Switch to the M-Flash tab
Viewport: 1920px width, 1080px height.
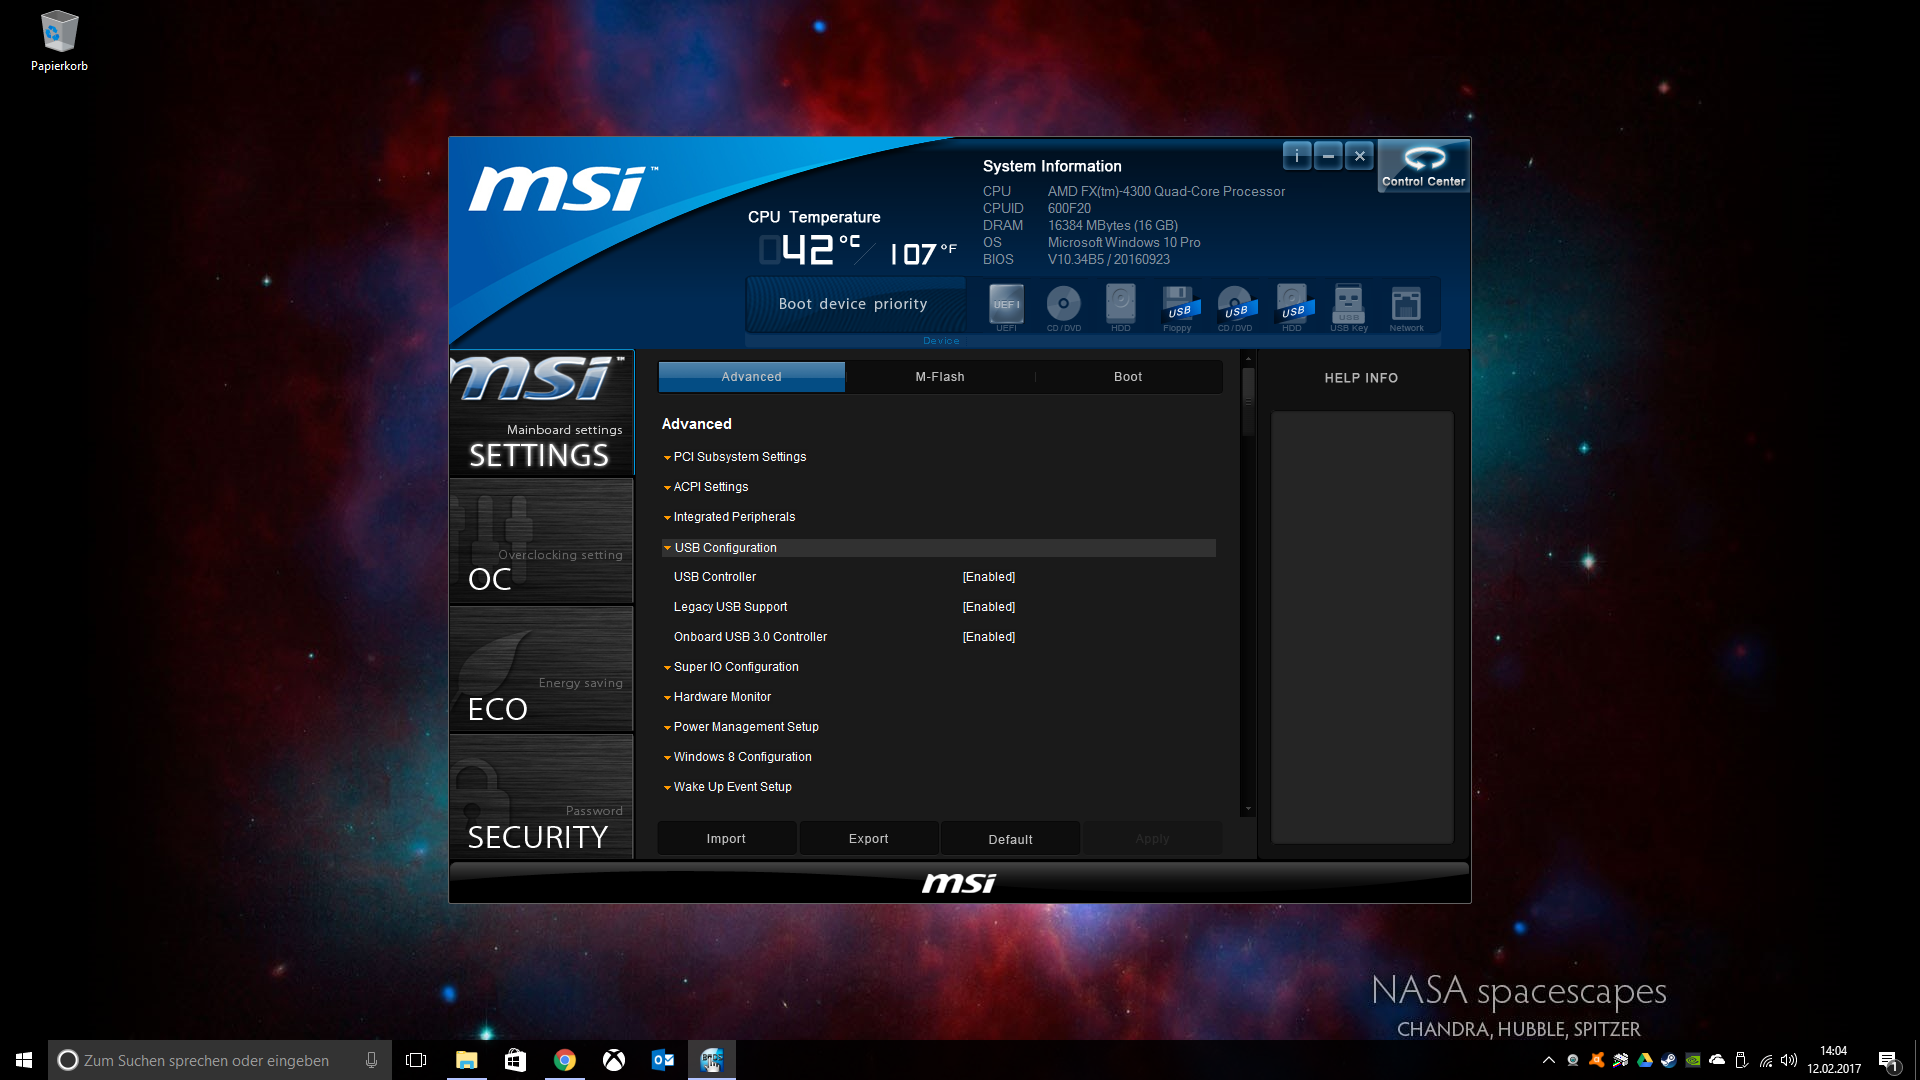pyautogui.click(x=939, y=377)
